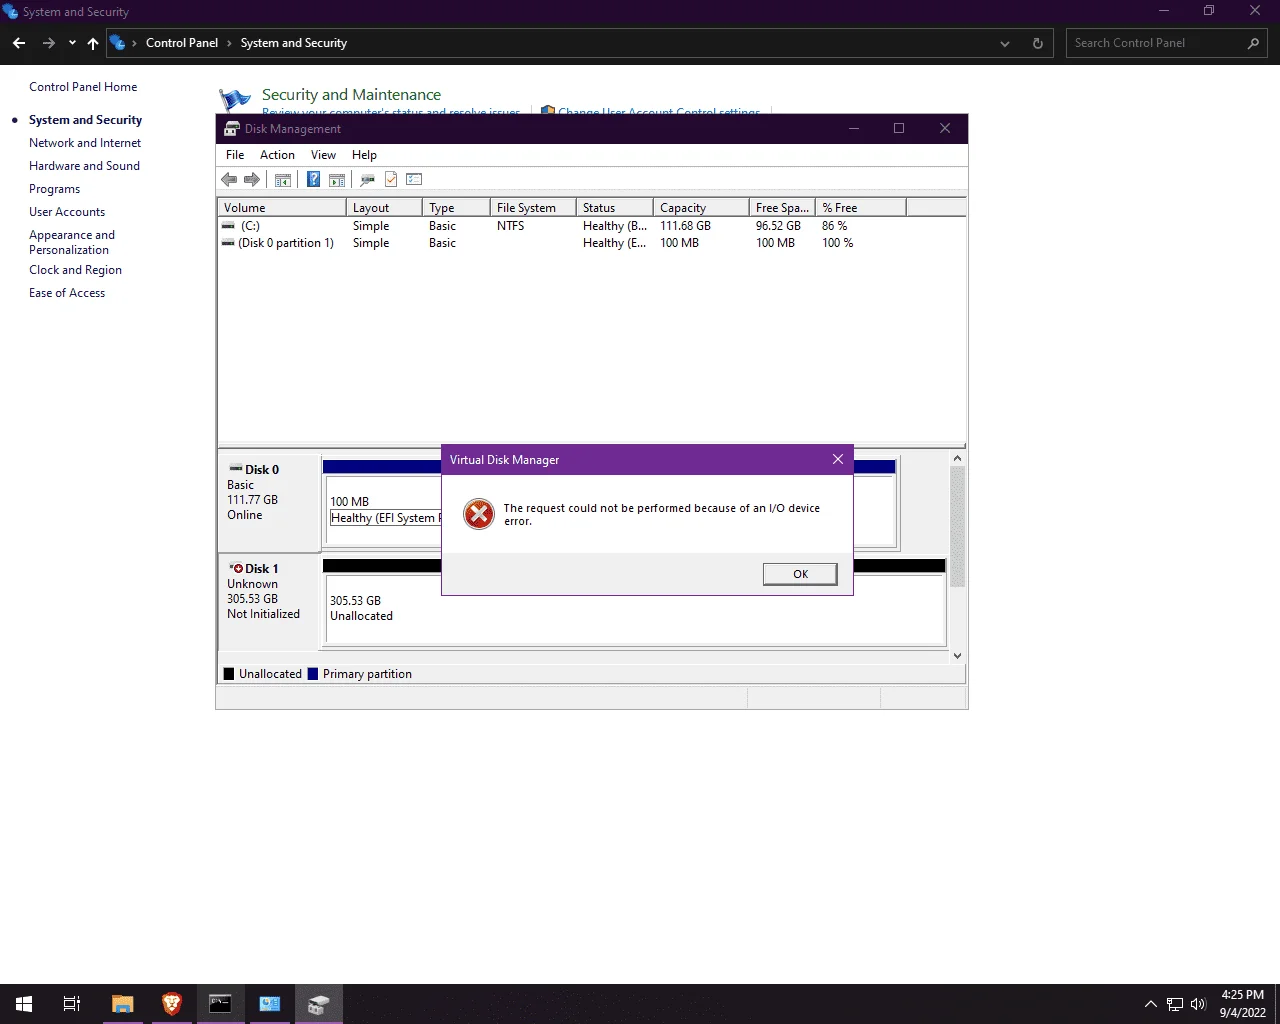Click the % Free column header

861,208
